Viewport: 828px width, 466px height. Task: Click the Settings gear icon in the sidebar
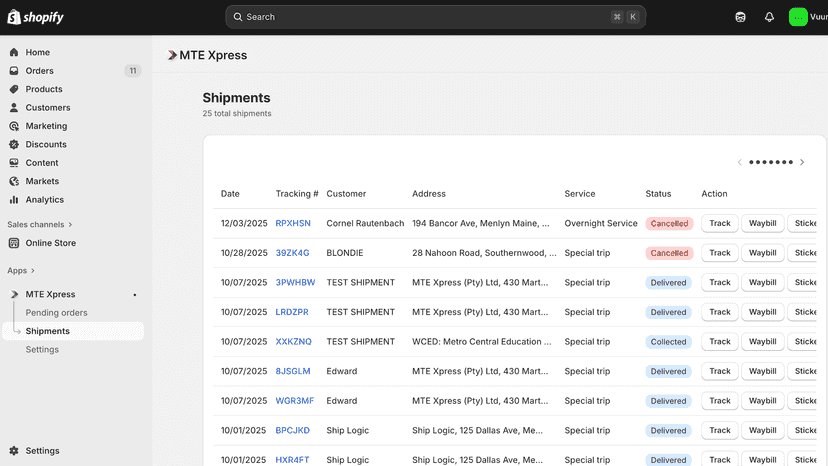(x=14, y=451)
